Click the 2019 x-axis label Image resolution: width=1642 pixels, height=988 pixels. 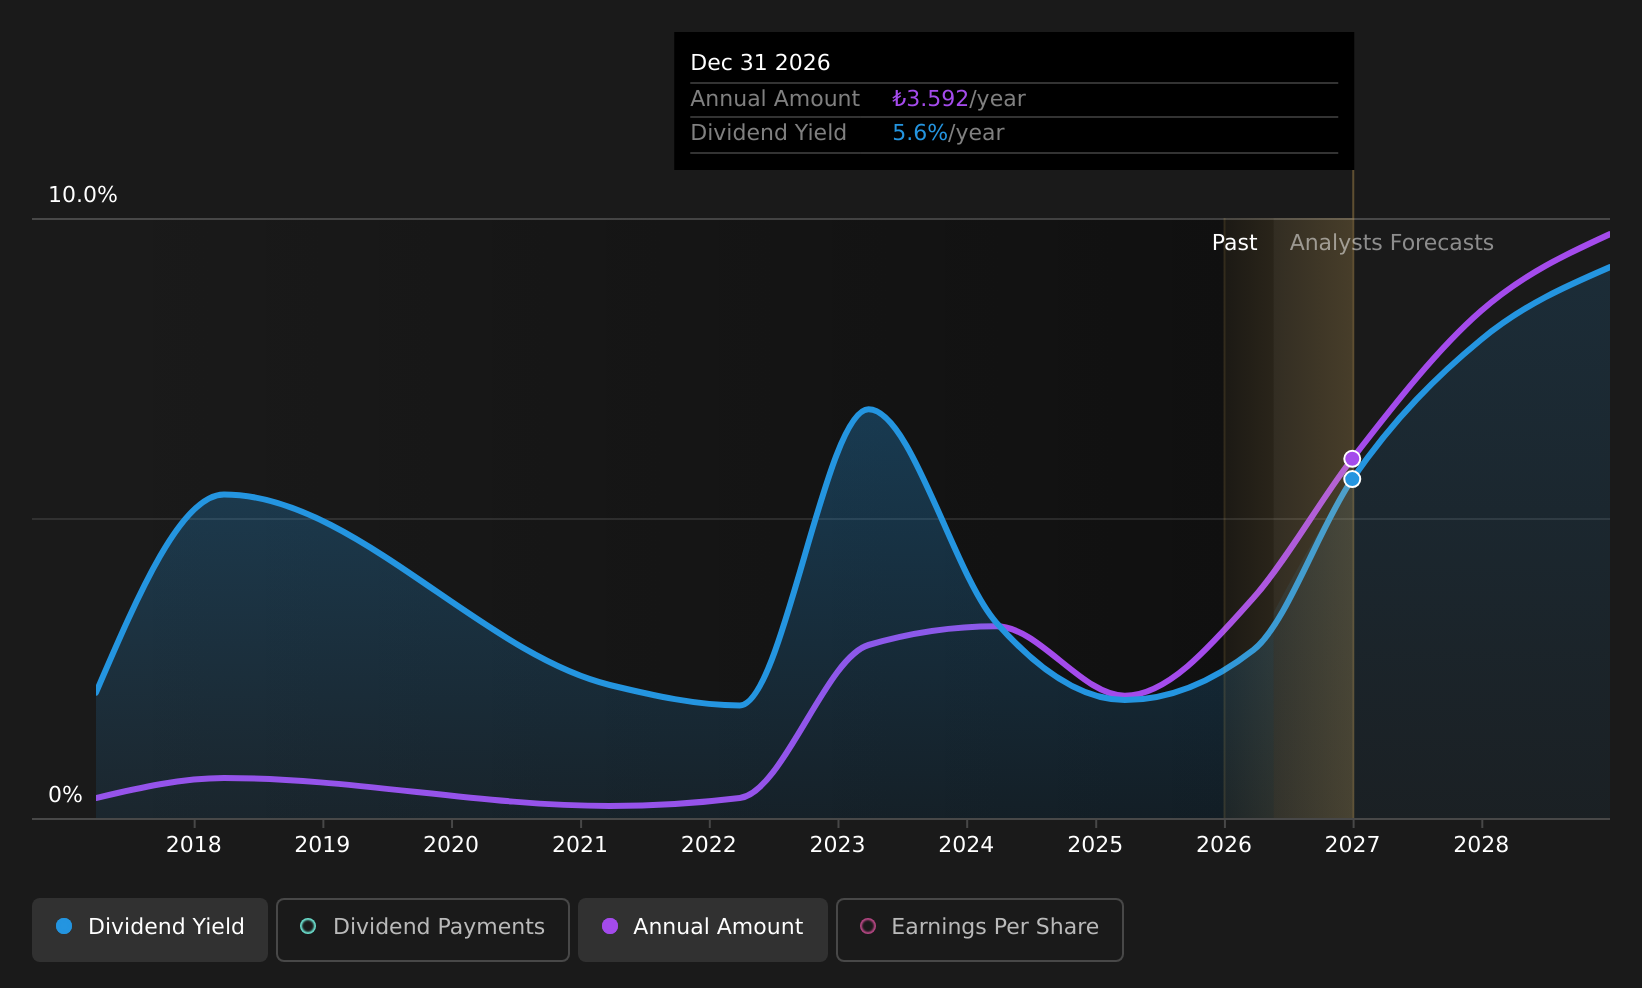pyautogui.click(x=322, y=845)
